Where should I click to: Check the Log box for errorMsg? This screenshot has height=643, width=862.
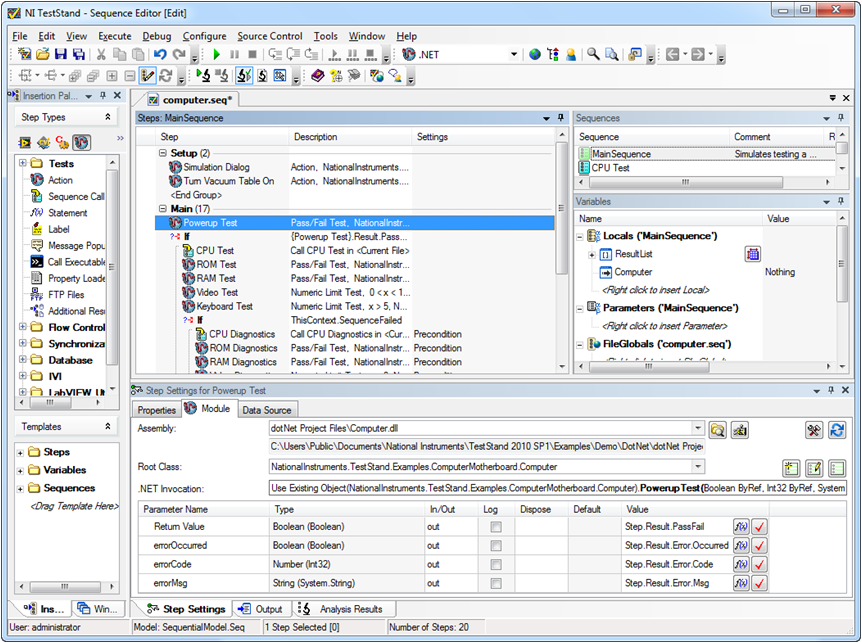pos(496,582)
